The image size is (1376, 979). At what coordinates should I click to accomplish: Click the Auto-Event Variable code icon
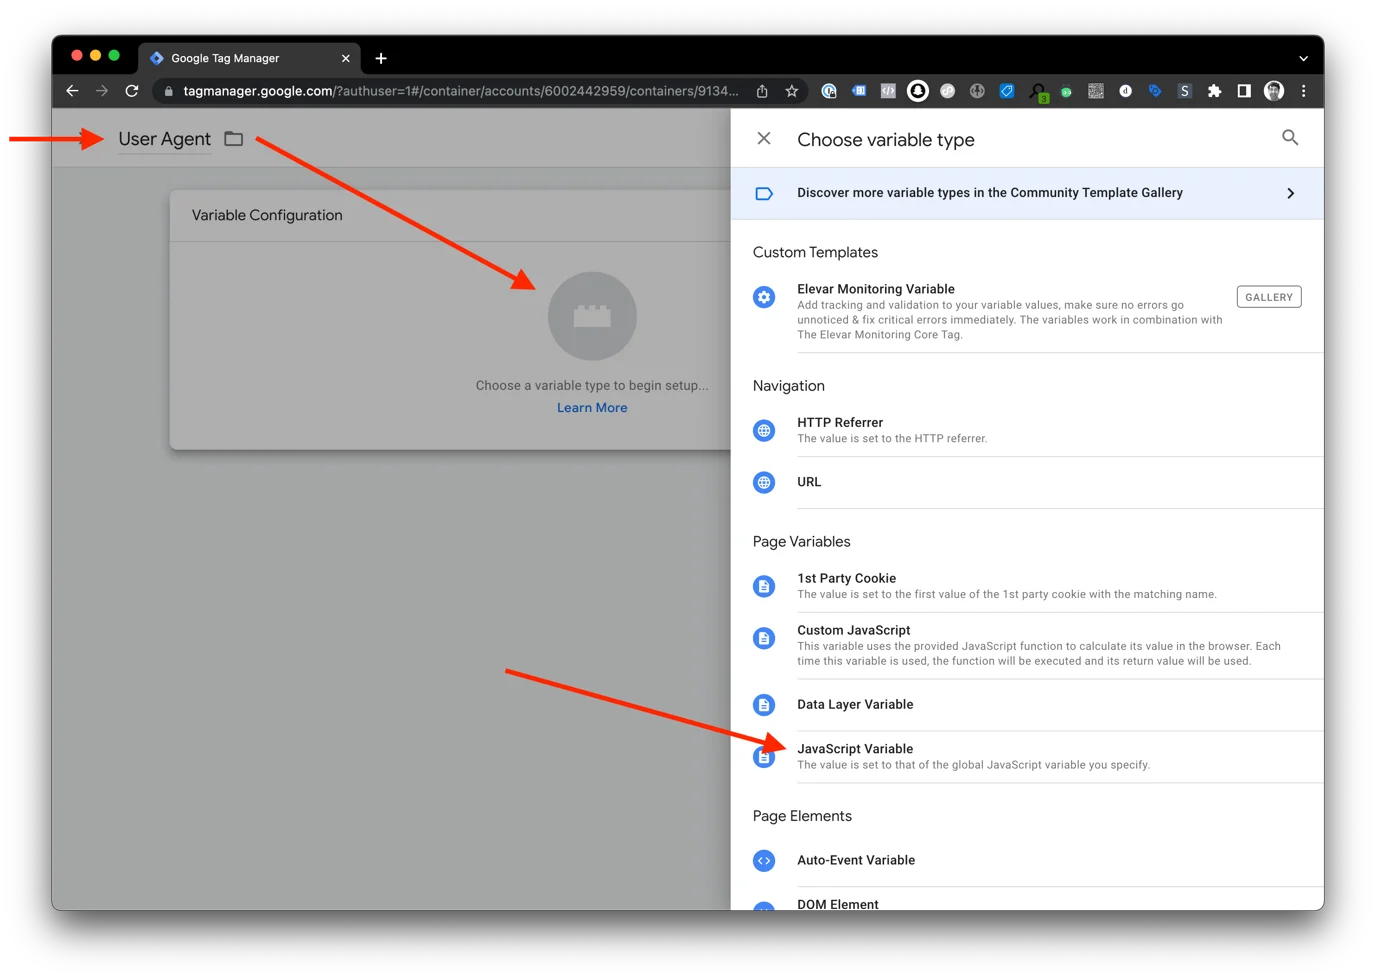pos(764,860)
